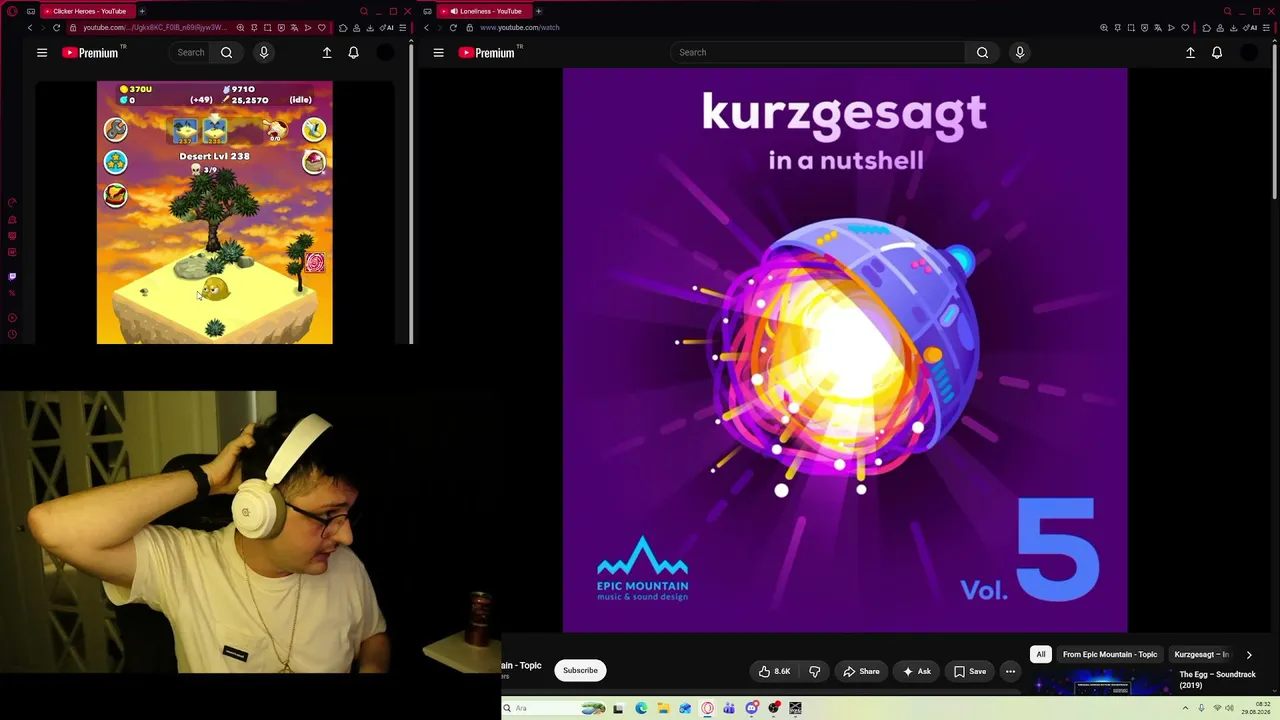The image size is (1280, 720).
Task: Open Microsoft Edge from the taskbar
Action: (641, 708)
